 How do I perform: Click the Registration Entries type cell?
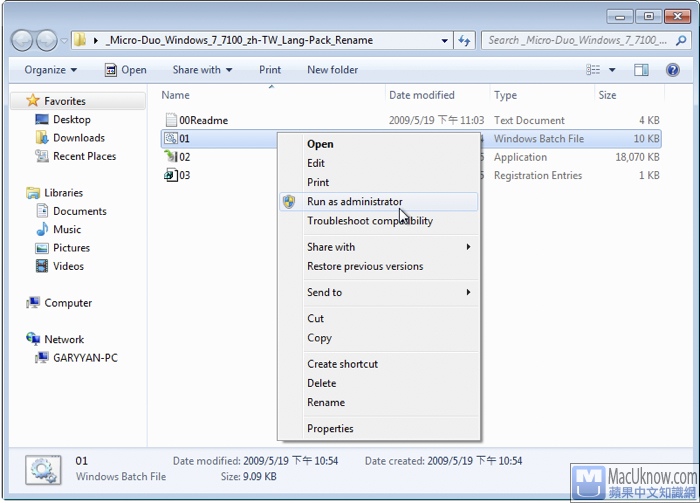point(538,175)
